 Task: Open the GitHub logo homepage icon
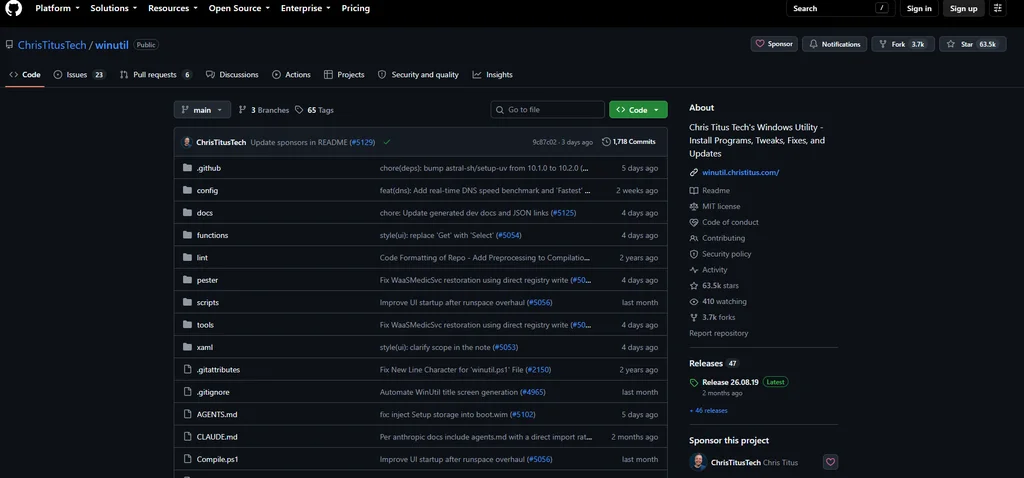14,8
